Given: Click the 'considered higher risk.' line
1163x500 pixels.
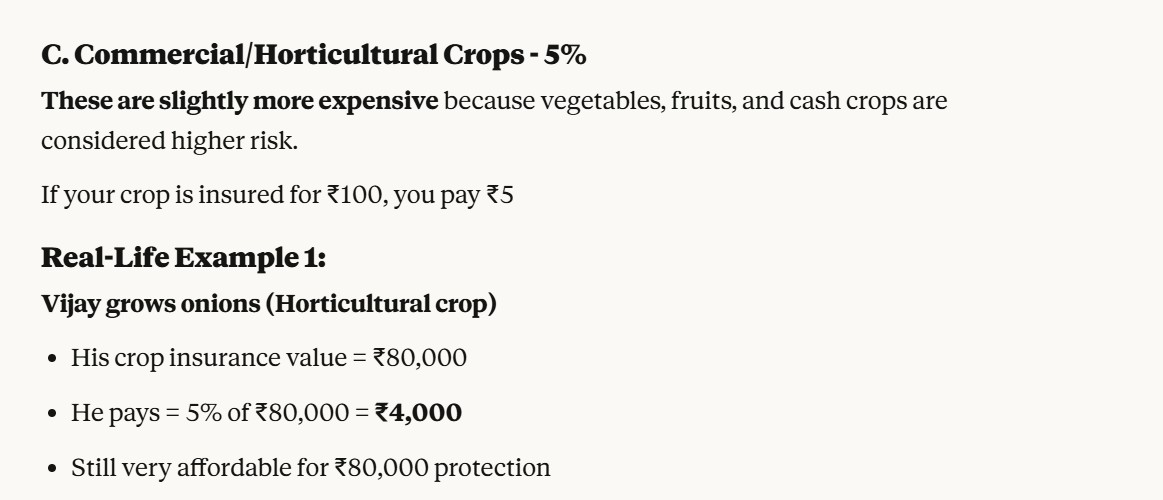Looking at the screenshot, I should tap(169, 142).
